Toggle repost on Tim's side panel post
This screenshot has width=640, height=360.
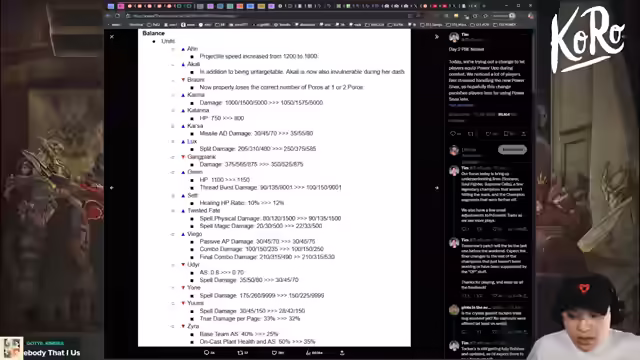point(471,133)
